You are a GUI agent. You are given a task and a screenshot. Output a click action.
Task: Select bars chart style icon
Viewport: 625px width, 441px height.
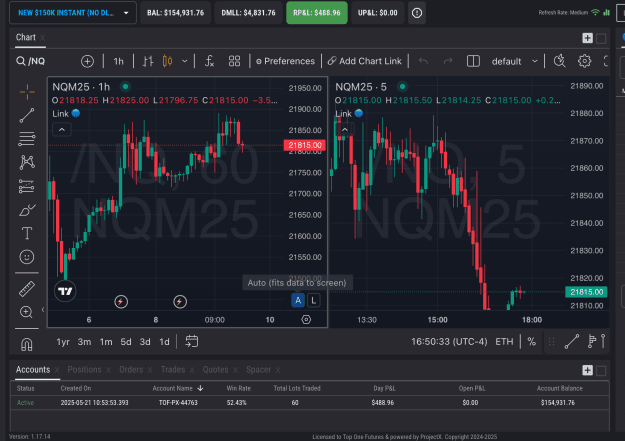point(148,61)
